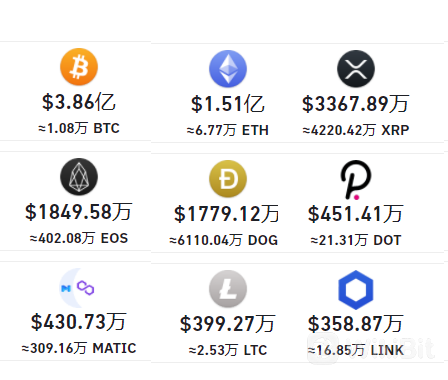This screenshot has width=448, height=380.
Task: Open the ≈309.16万 MATIC quantity text
Action: [79, 348]
